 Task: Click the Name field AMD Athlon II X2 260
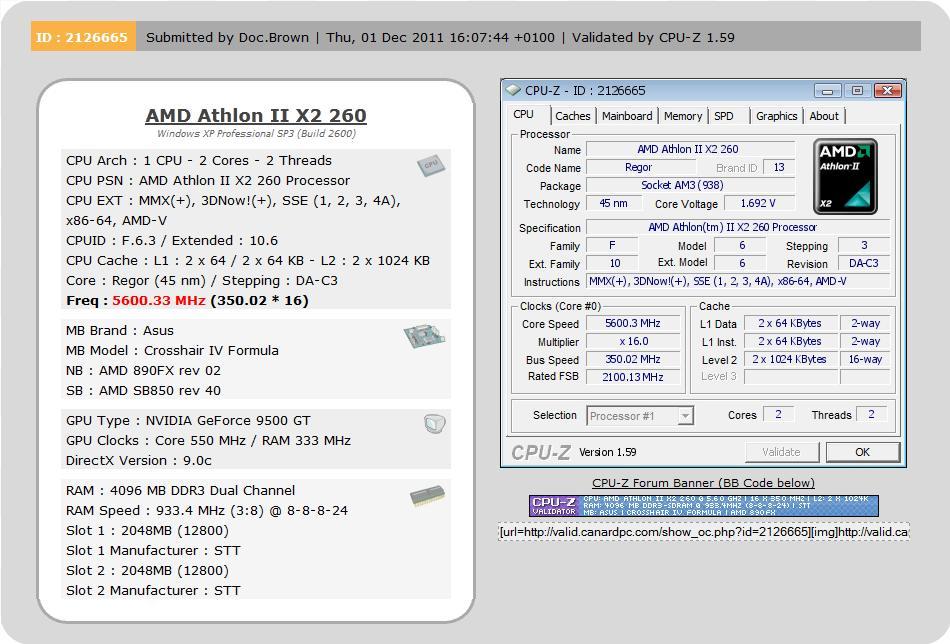690,149
